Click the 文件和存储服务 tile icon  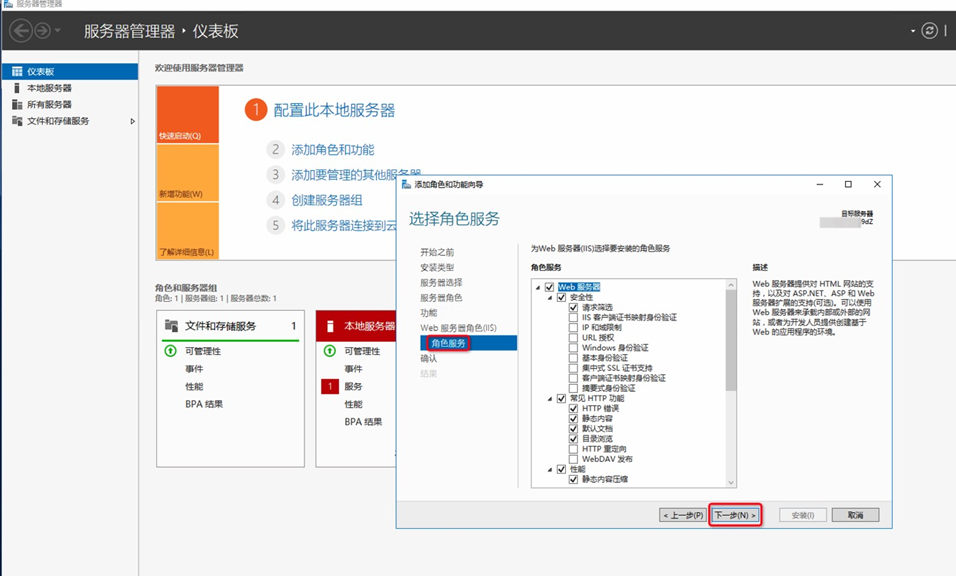[171, 326]
